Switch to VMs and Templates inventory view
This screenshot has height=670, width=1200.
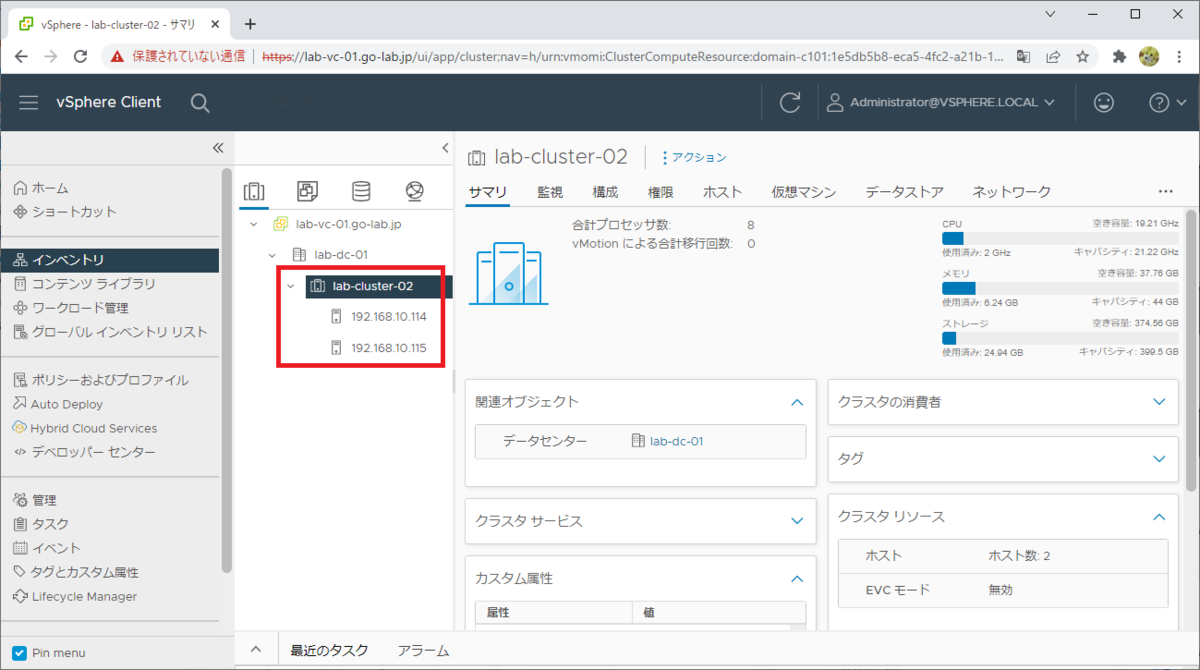308,191
